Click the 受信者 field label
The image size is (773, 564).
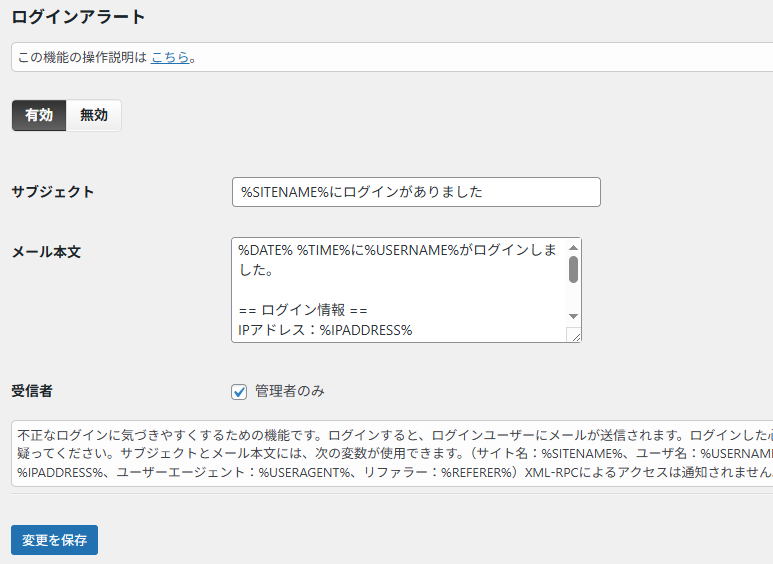[x=32, y=391]
